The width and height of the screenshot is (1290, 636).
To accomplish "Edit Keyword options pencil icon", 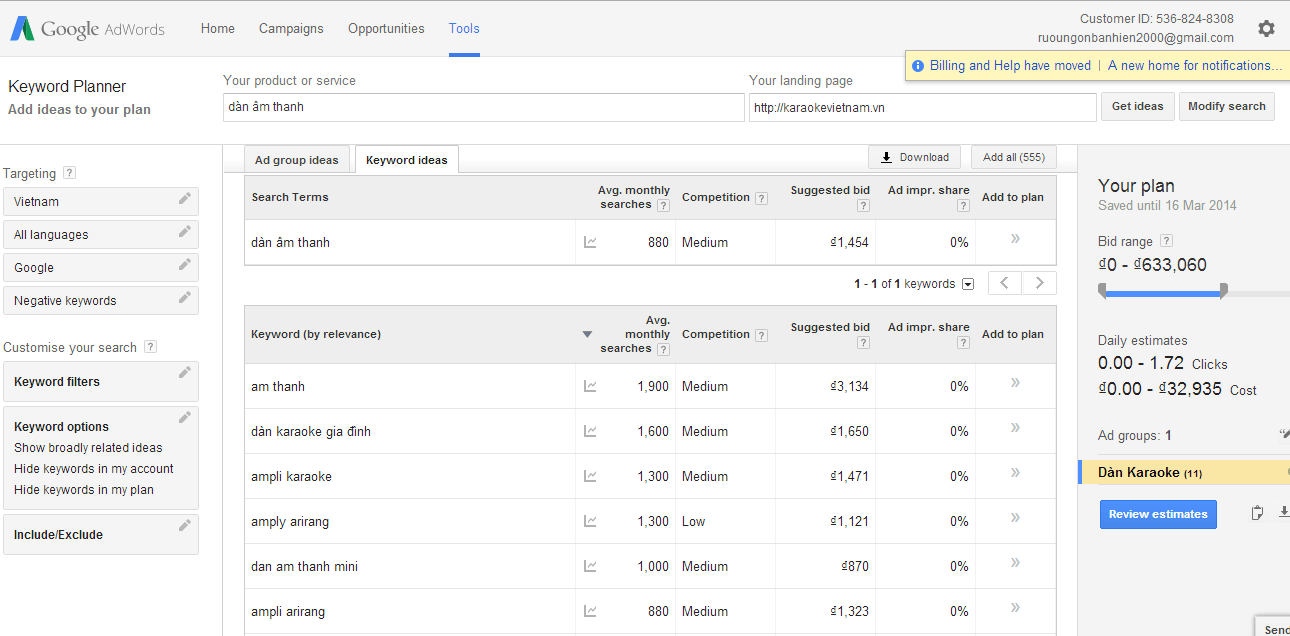I will [185, 419].
